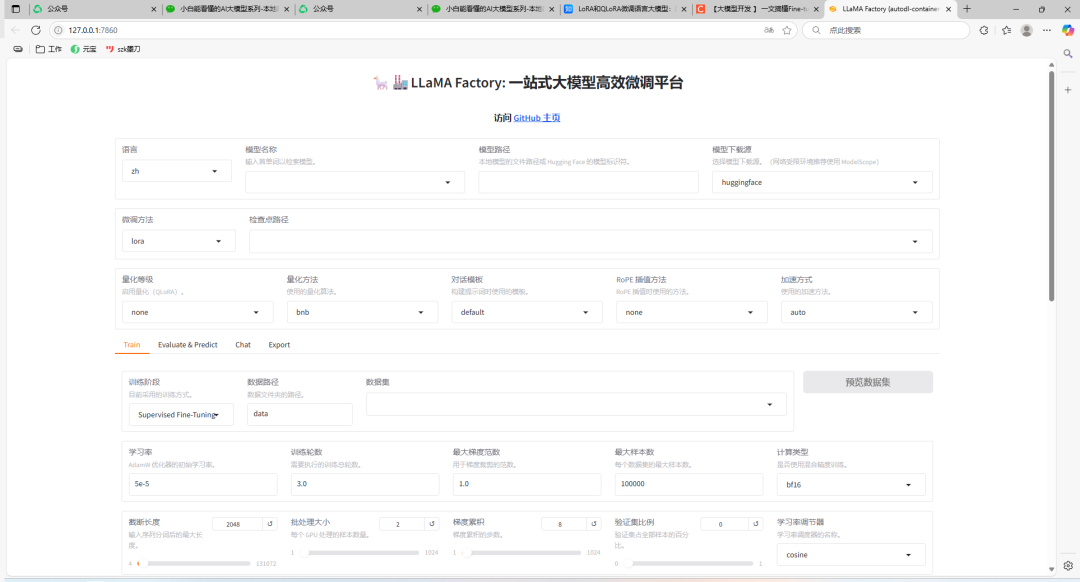Open the browser settings and more menu
Viewport: 1080px width, 582px height.
[1047, 30]
